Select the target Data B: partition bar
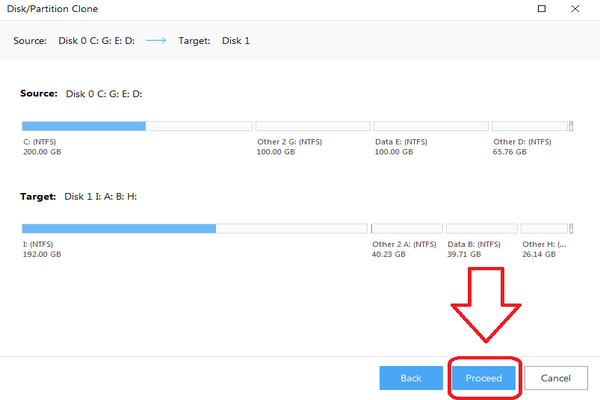 480,229
